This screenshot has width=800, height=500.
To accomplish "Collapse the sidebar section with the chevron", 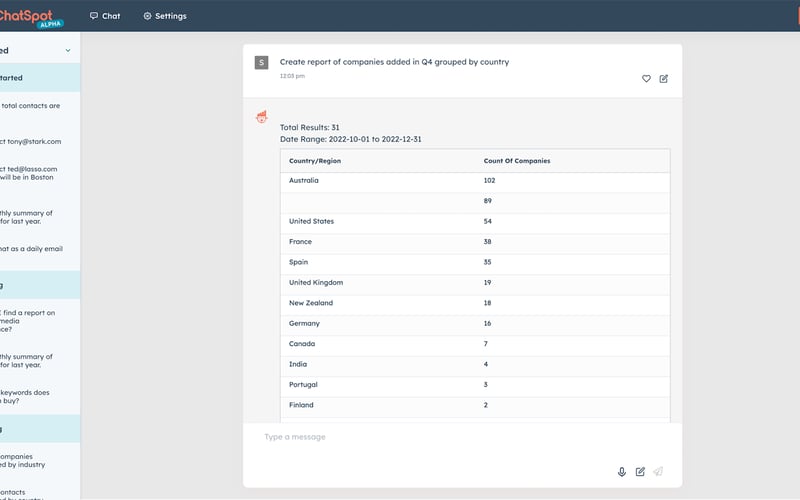I will 68,51.
